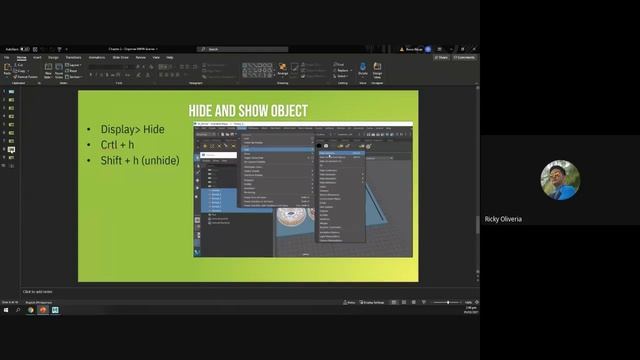640x360 pixels.
Task: Open Reading View from status bar
Action: [413, 302]
